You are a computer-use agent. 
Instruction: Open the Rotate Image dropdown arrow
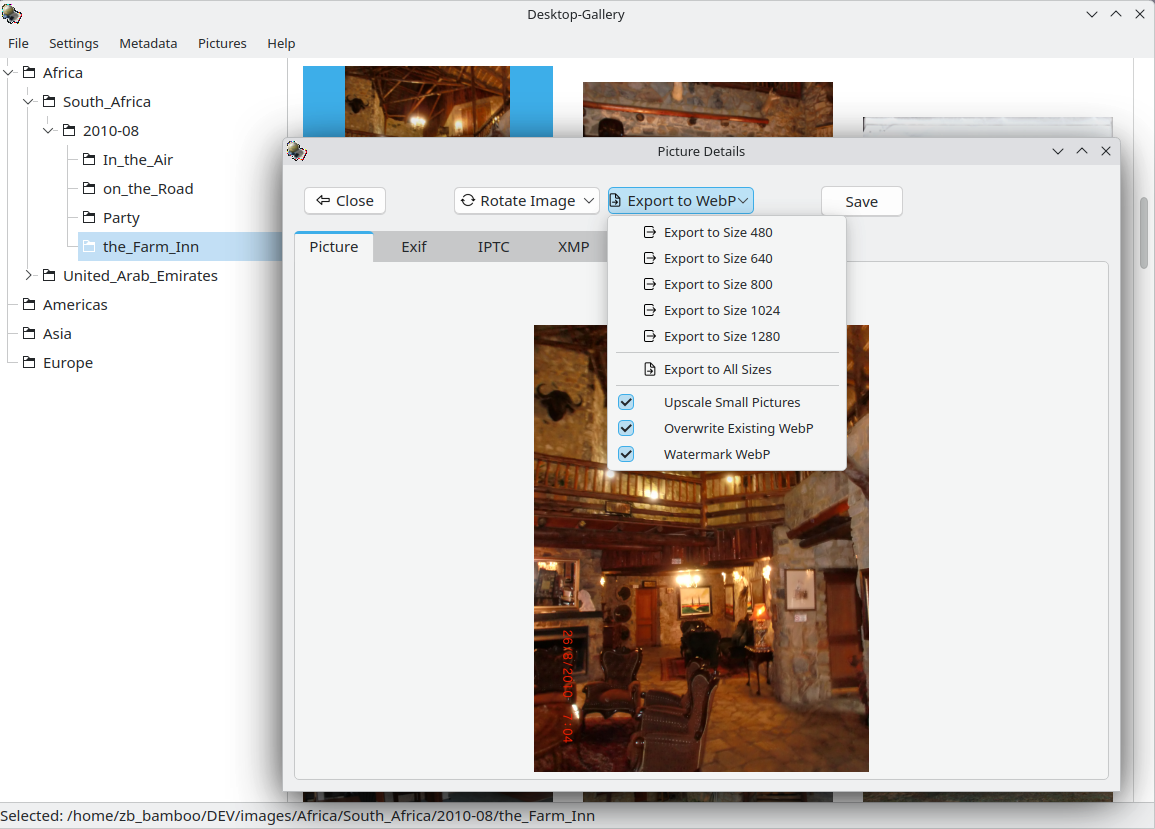(x=589, y=201)
